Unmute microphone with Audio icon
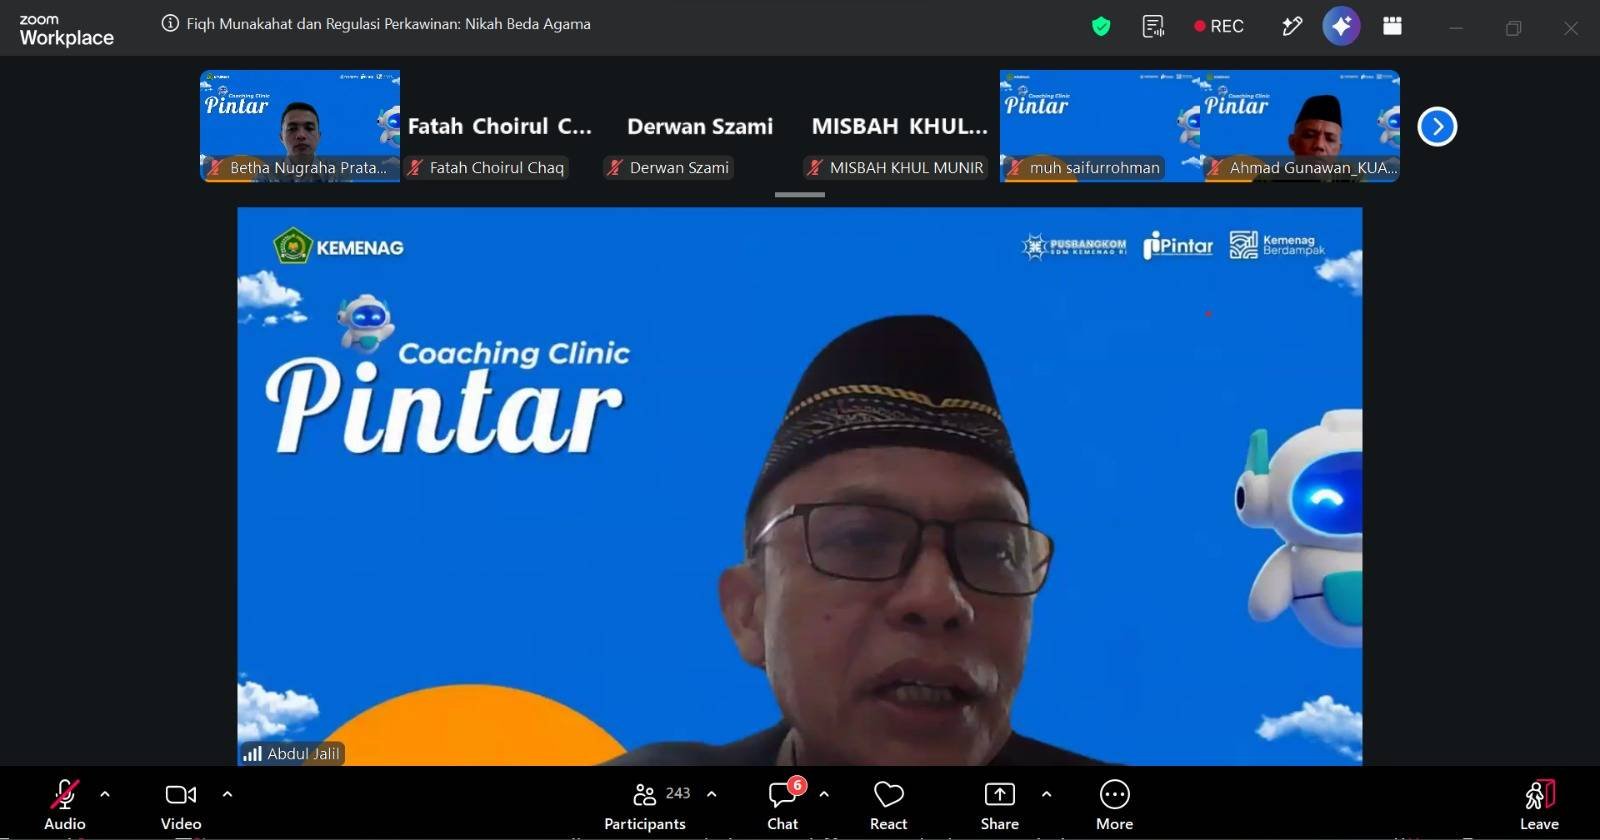Image resolution: width=1600 pixels, height=840 pixels. coord(65,804)
